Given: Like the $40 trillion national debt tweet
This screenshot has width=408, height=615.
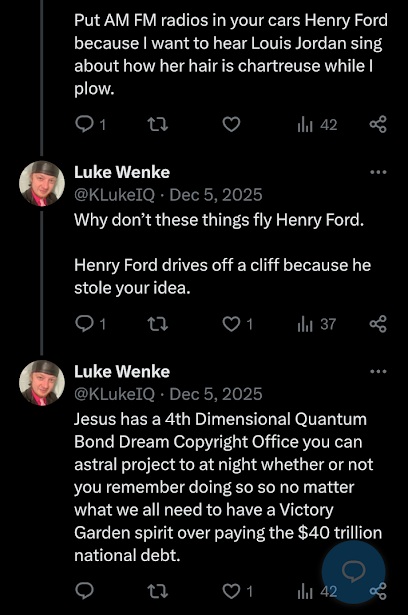Looking at the screenshot, I should click(237, 591).
